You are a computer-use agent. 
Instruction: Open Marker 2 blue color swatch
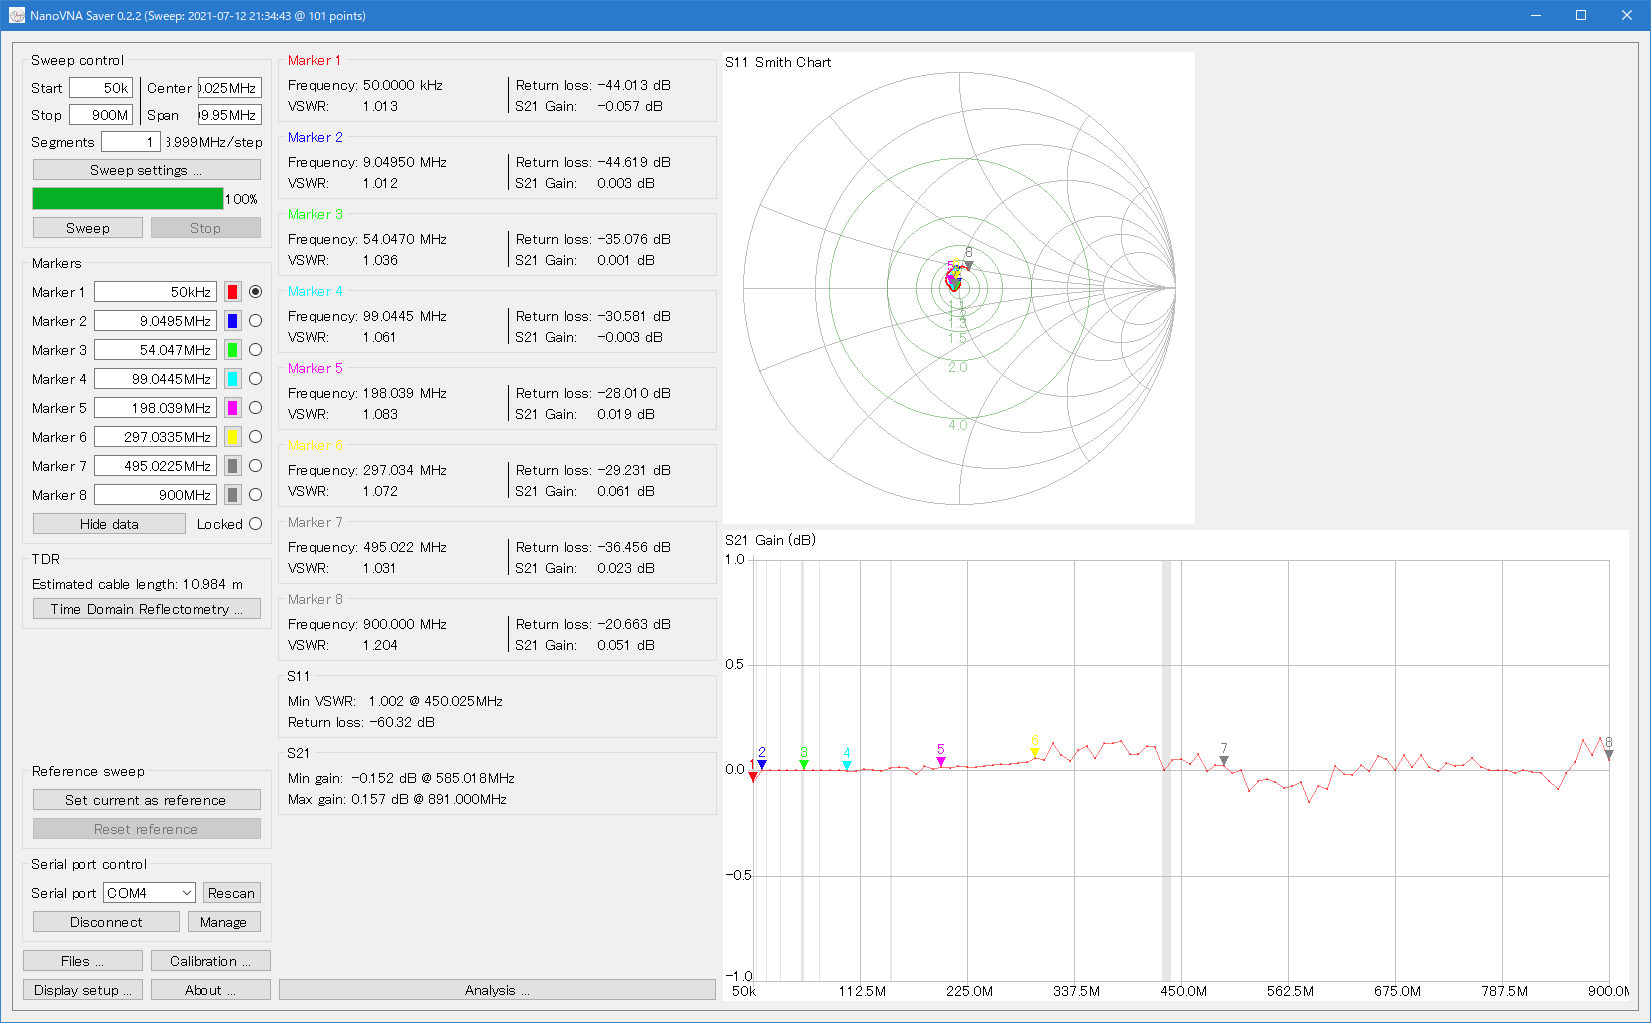(x=233, y=321)
